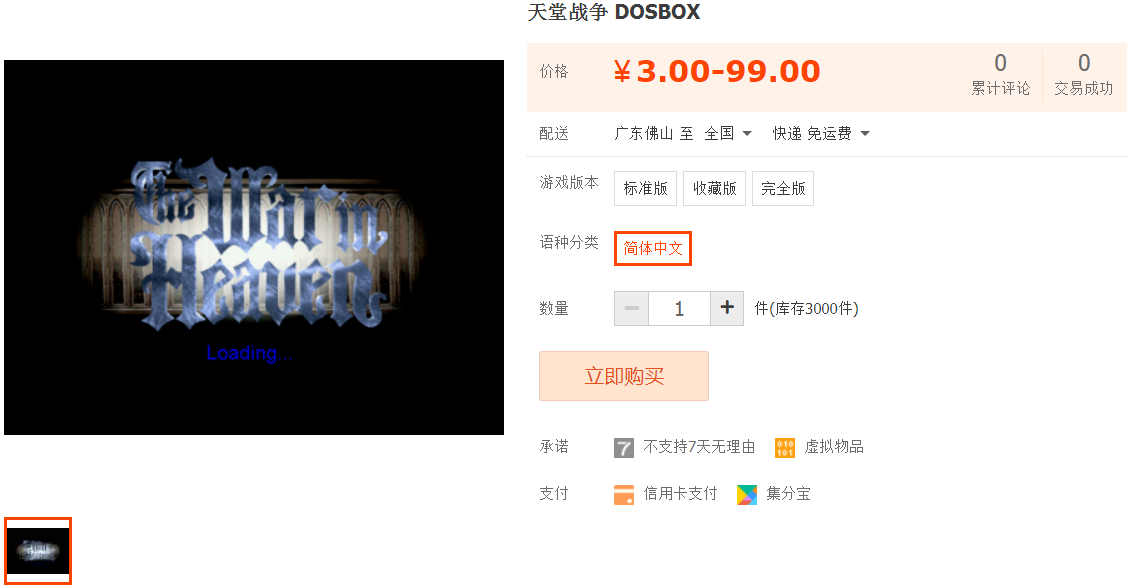The width and height of the screenshot is (1131, 587).
Task: Click the 集分宝 payment text
Action: point(788,494)
